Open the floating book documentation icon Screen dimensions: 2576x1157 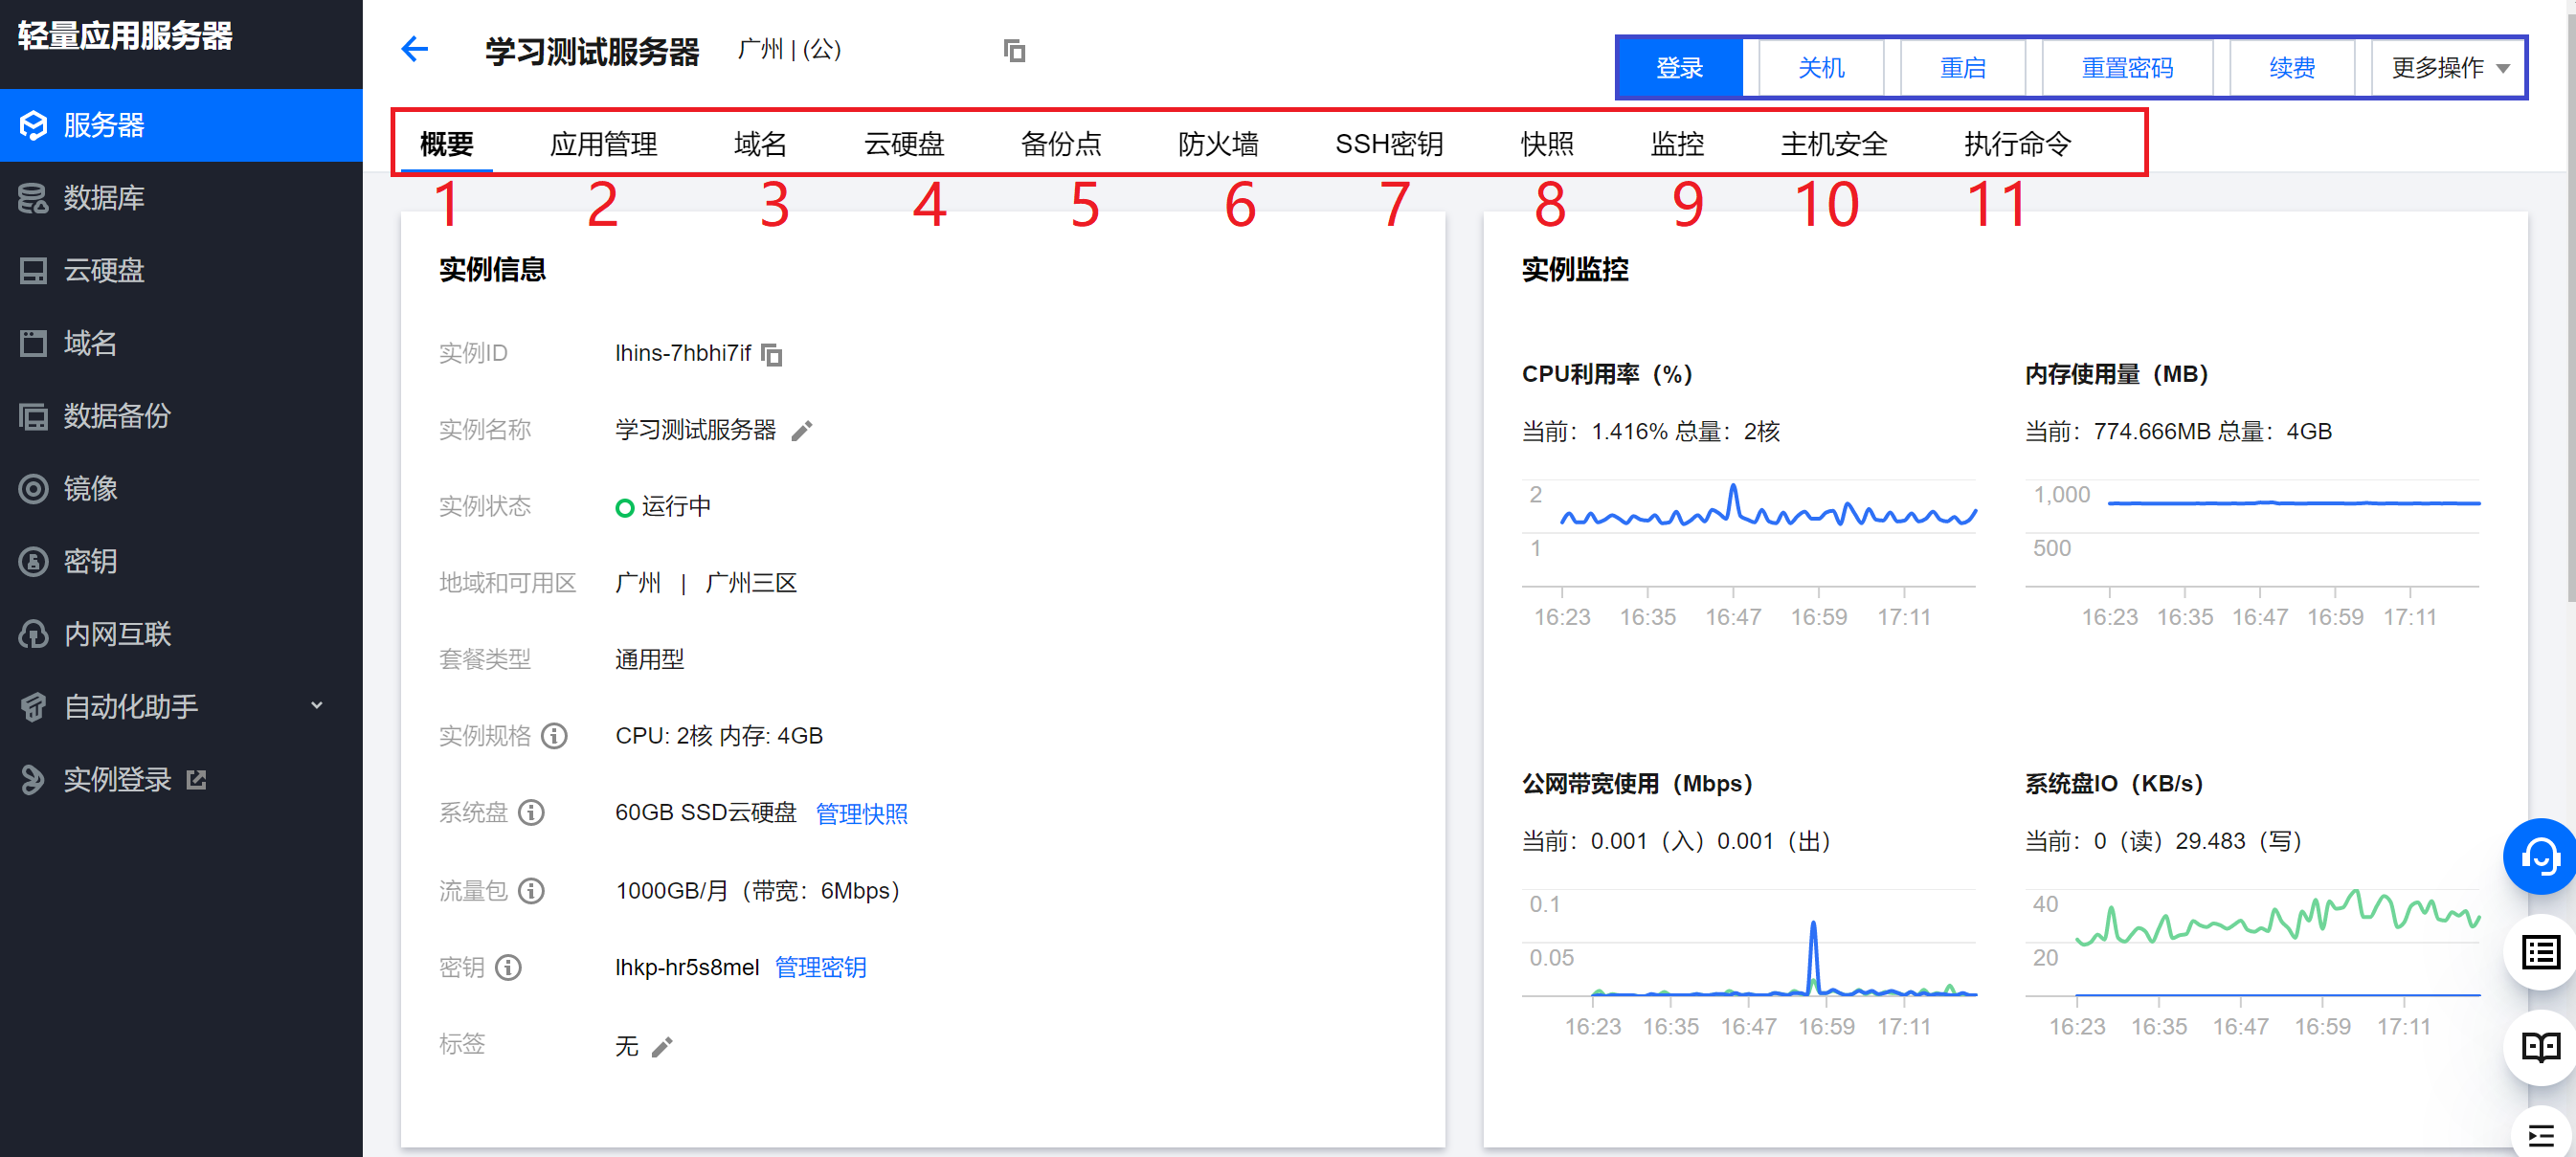2540,1047
